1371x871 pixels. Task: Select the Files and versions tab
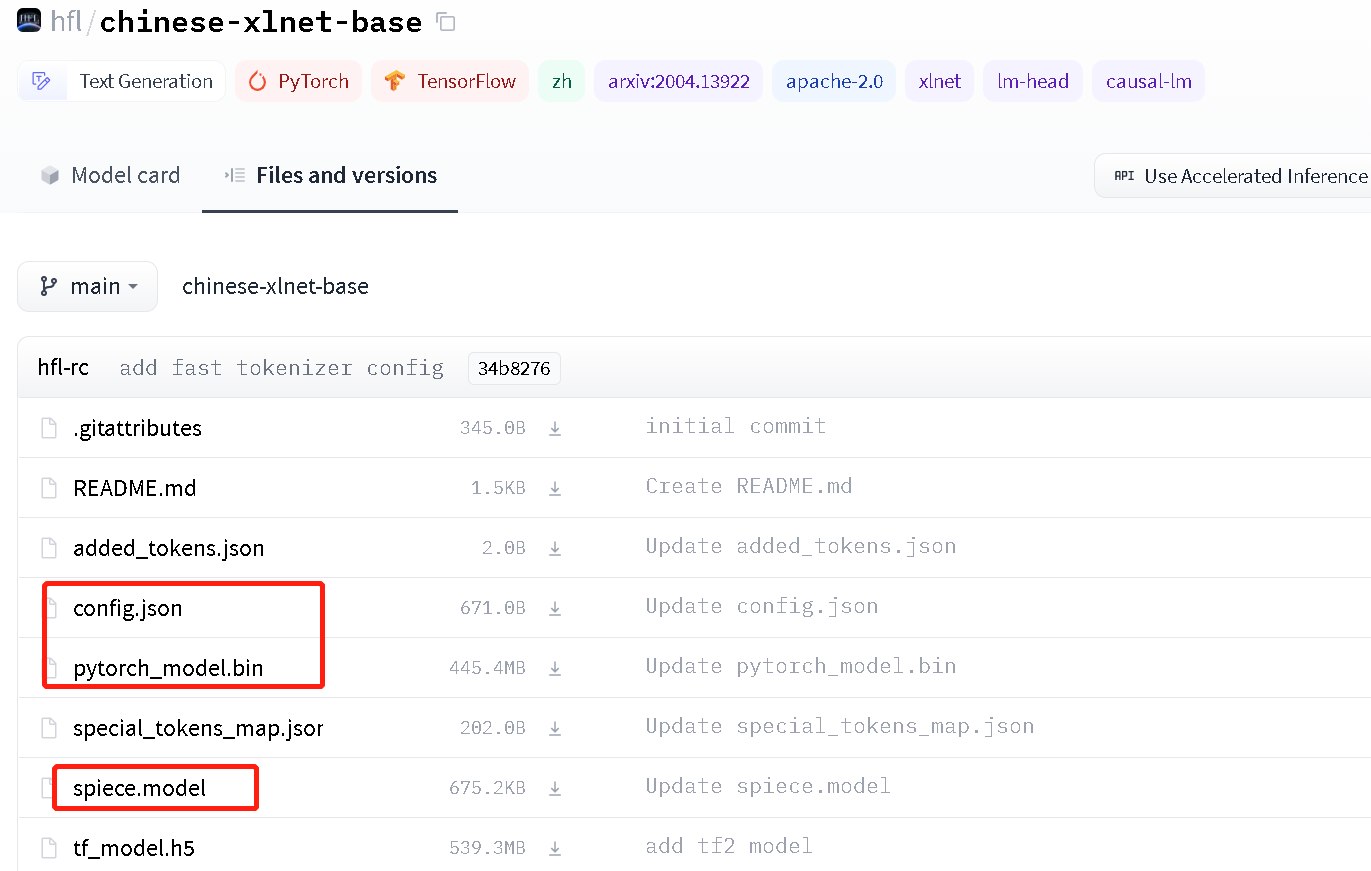[330, 176]
